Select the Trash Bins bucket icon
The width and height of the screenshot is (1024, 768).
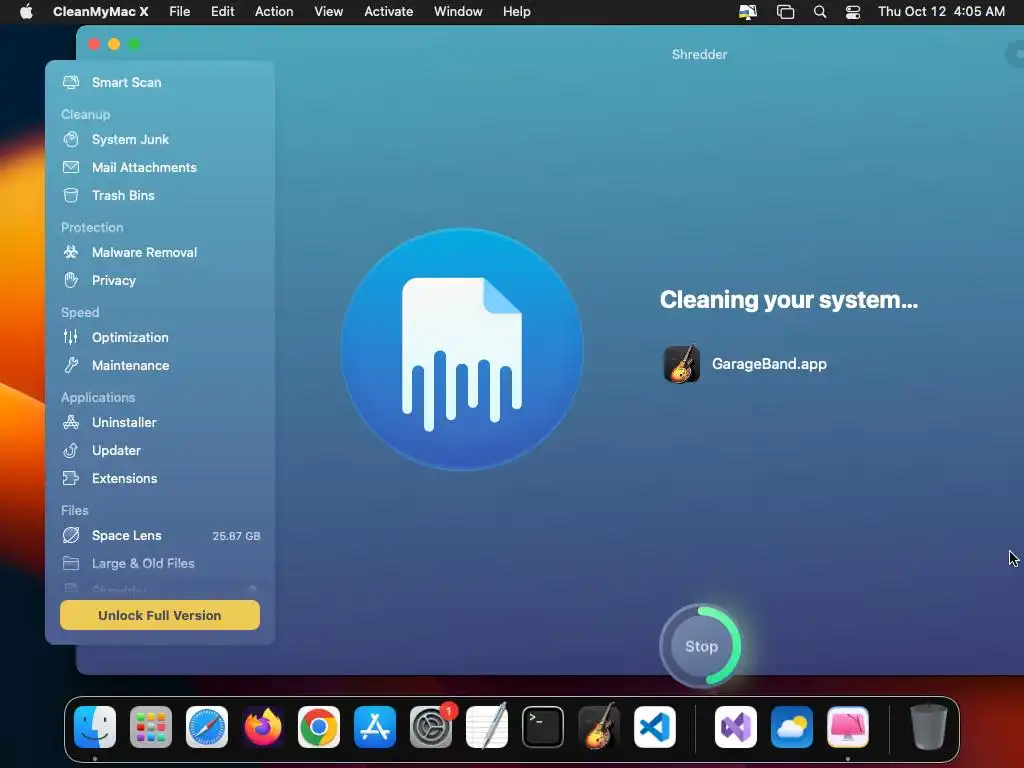coord(71,195)
